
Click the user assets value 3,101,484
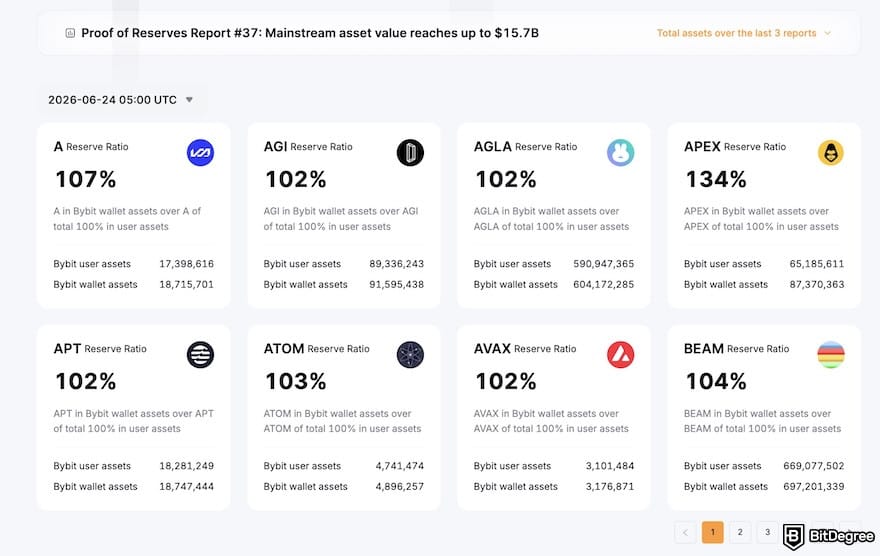pyautogui.click(x=609, y=466)
